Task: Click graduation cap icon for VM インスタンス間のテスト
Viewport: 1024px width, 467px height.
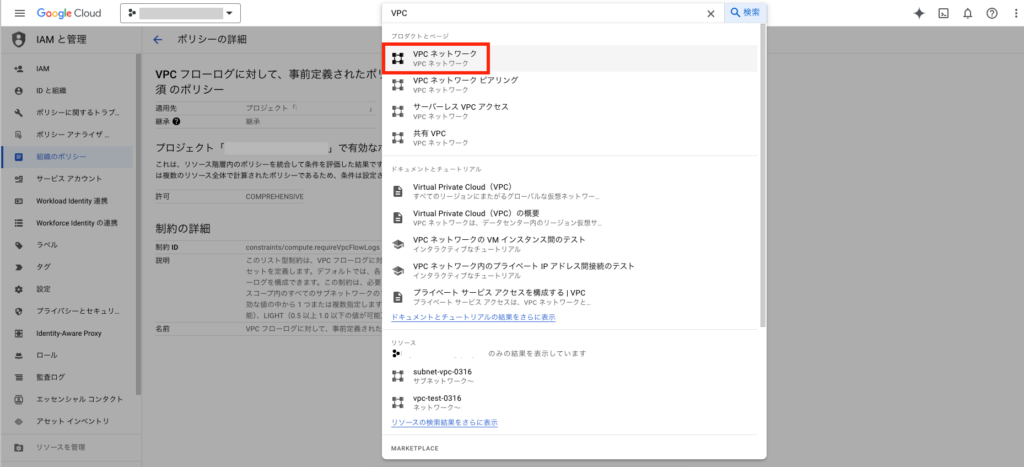Action: point(397,244)
